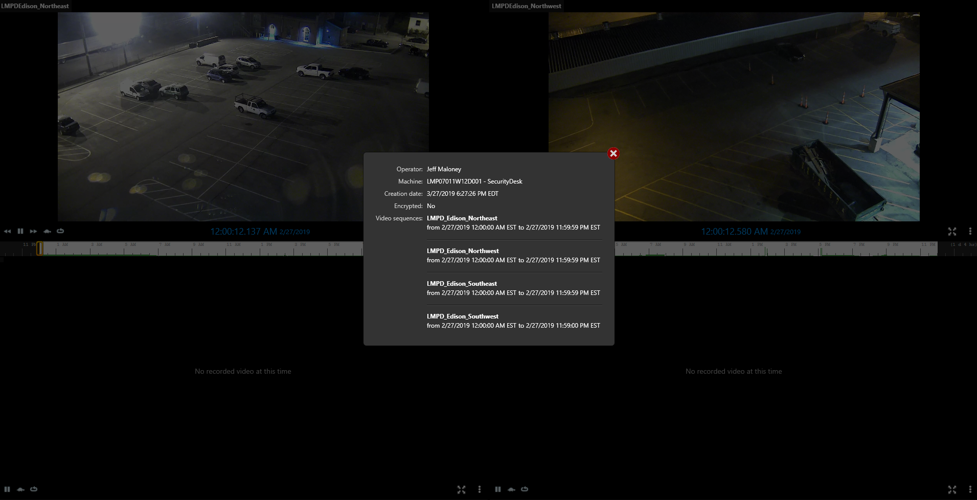
Task: Pause playback in bottom-left empty tile
Action: 8,489
